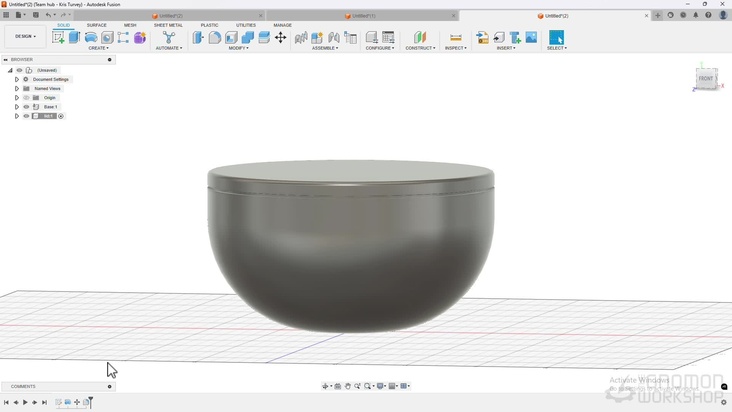Open the SHEET METAL tab
The image size is (732, 412).
tap(168, 25)
